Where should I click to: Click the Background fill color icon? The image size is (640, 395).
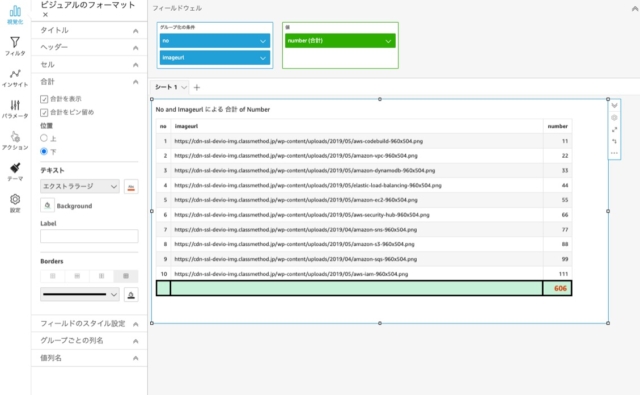coord(47,205)
